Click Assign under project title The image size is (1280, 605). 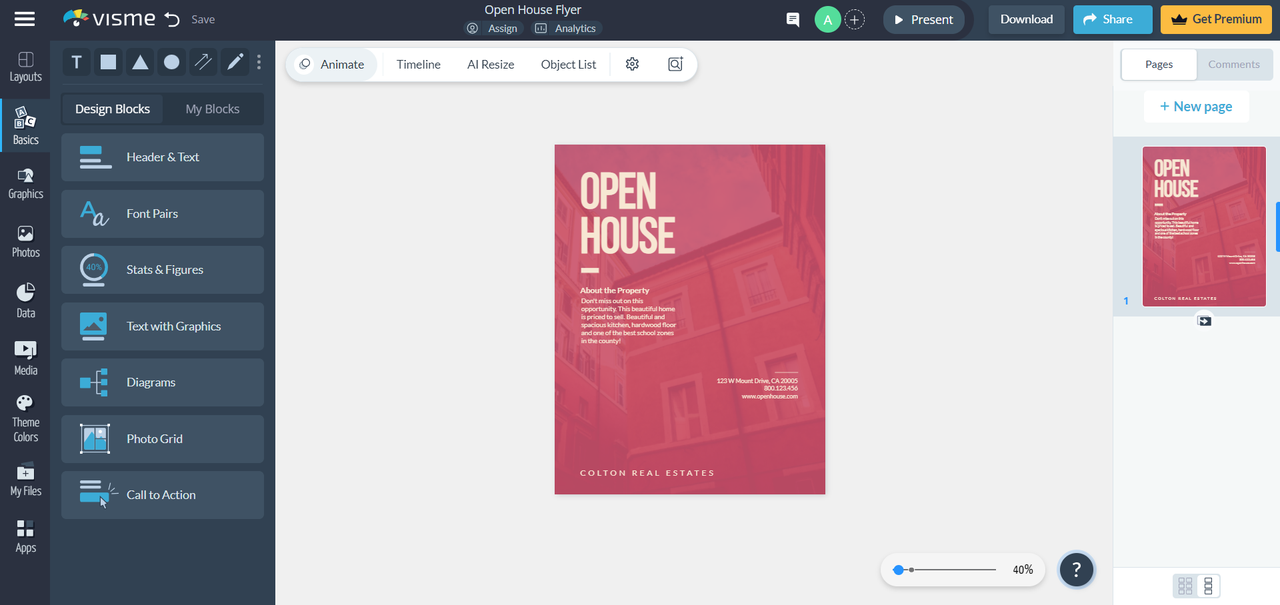point(492,28)
